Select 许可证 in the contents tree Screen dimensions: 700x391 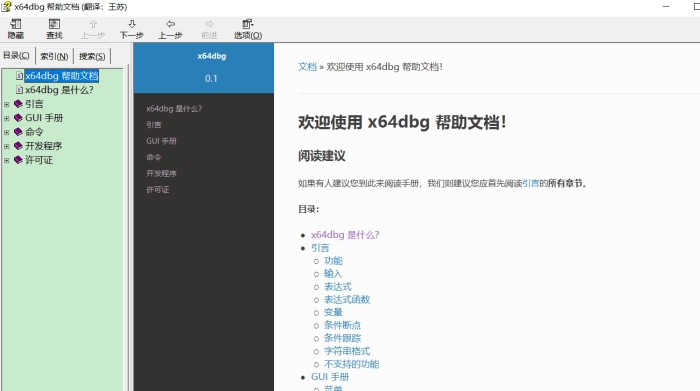click(x=39, y=160)
